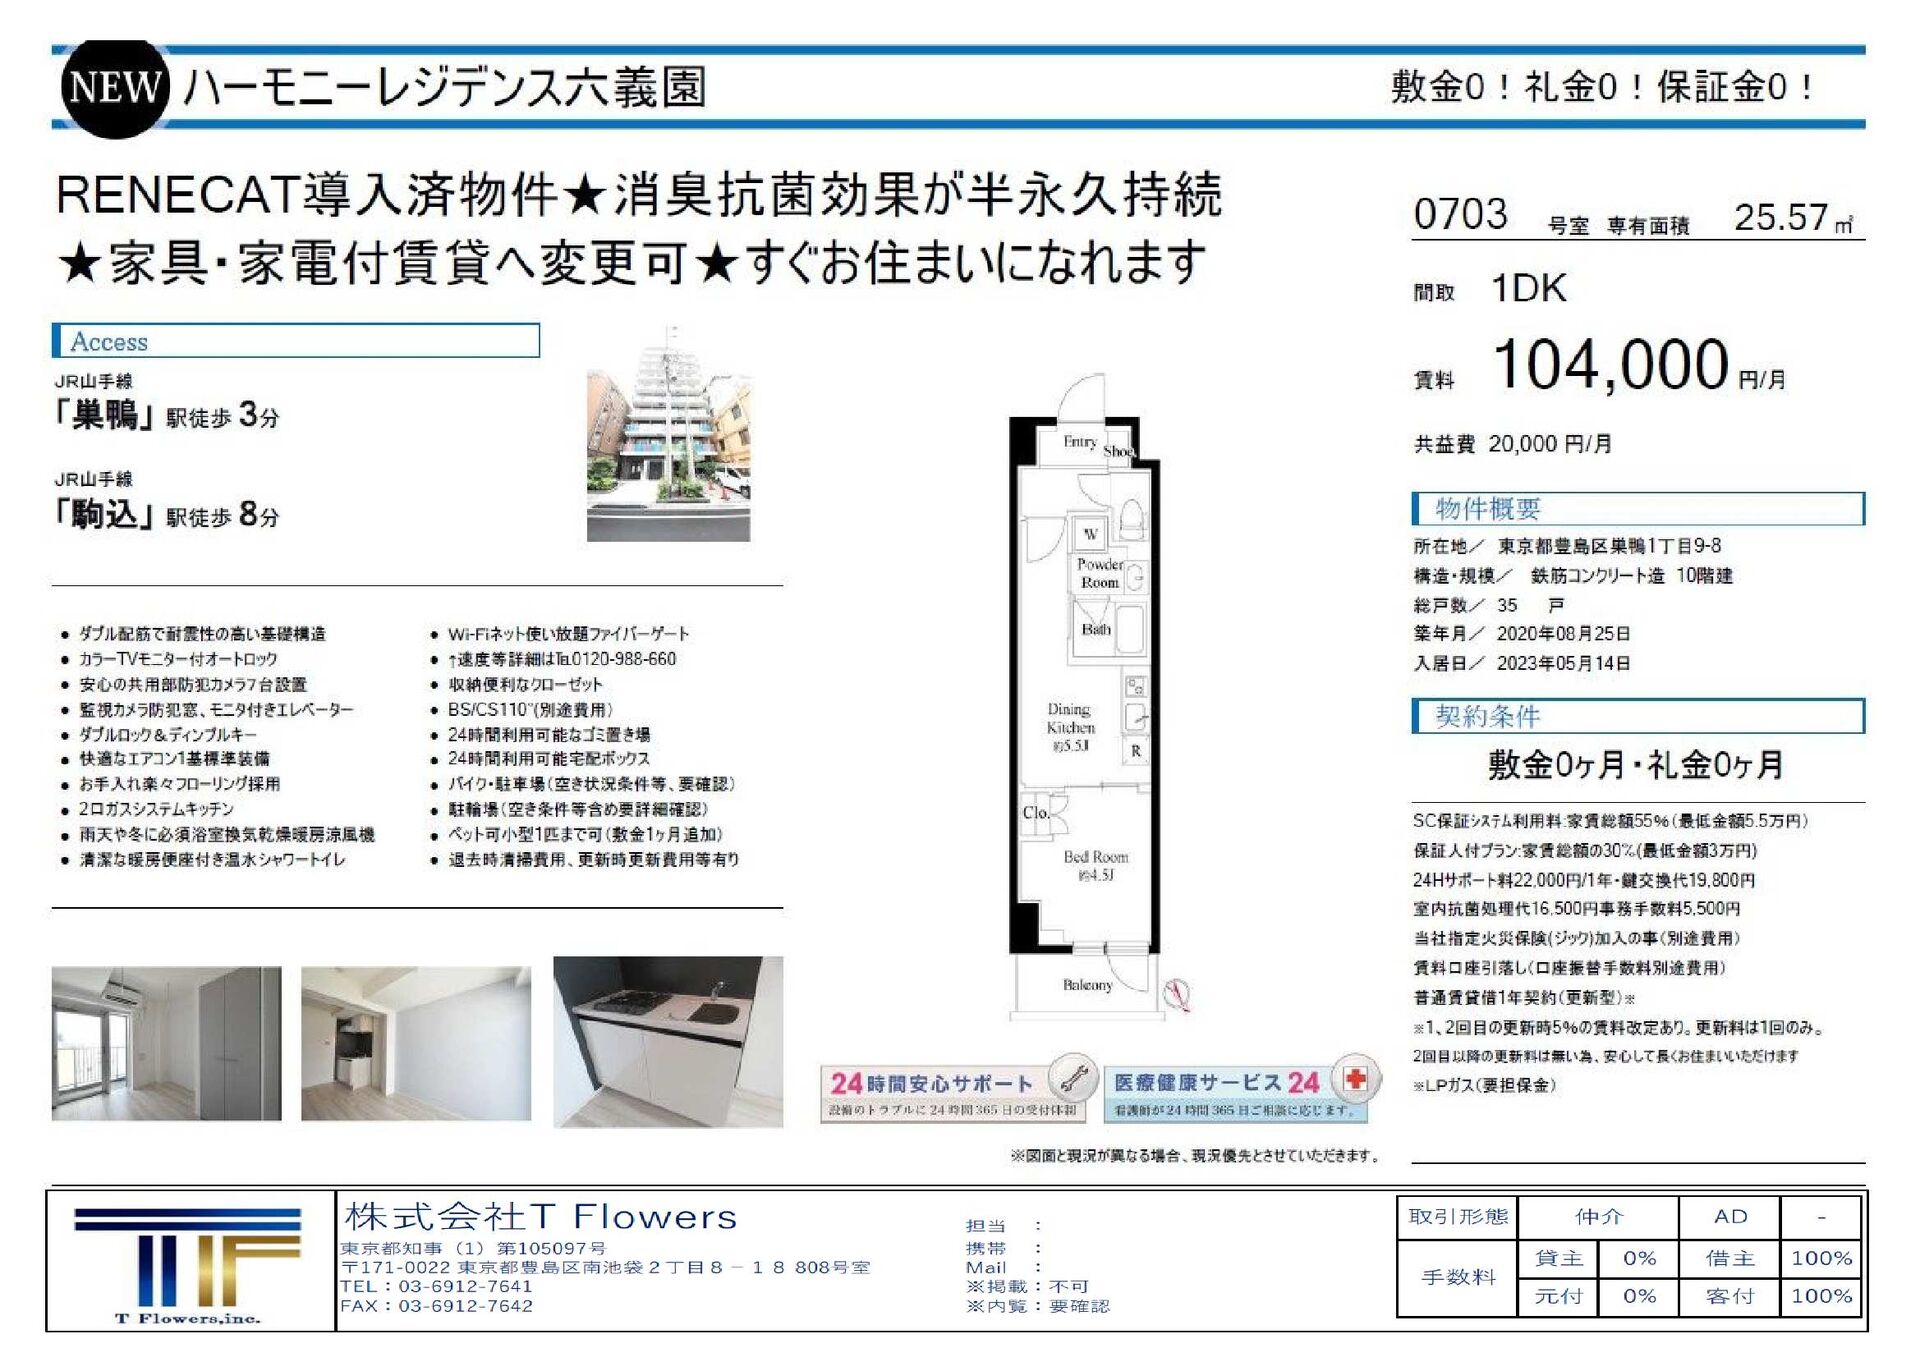Click the refrigerator R symbol in kitchen
1920x1357 pixels.
click(1135, 751)
